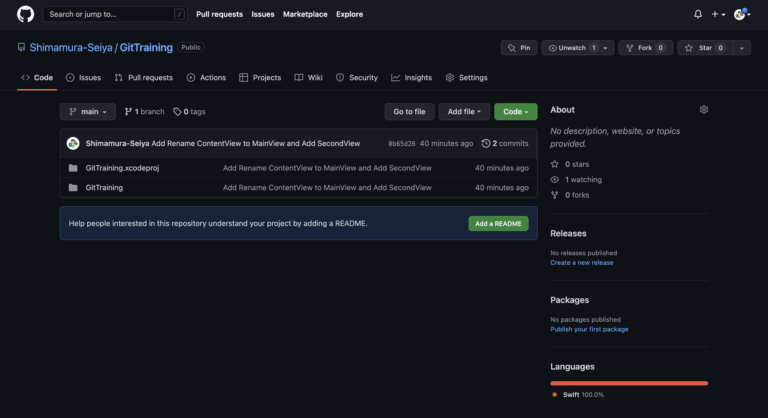Click the commit author avatar for Shimamura-Seiya
Image resolution: width=768 pixels, height=418 pixels.
coord(73,143)
